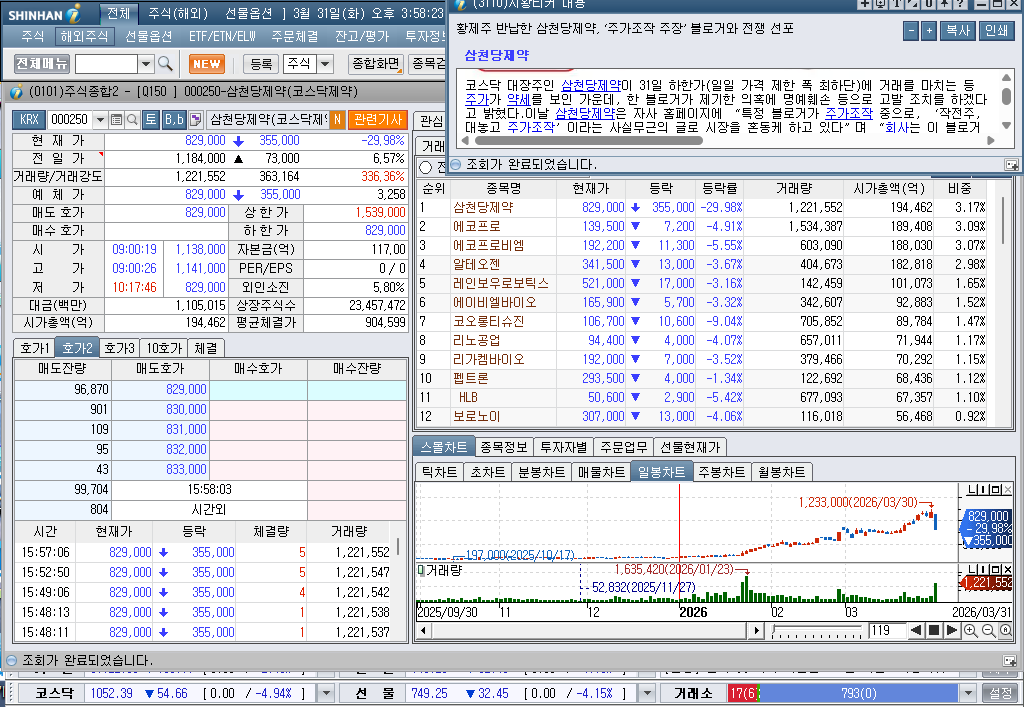This screenshot has width=1024, height=707.
Task: Click the pin arrow icon in news title bar
Action: [944, 4]
